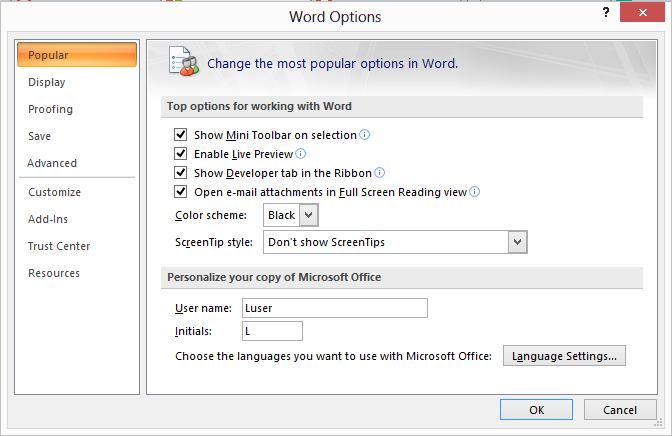Toggle the Enable Live Preview checkbox
Screen dimensions: 672x436
click(180, 153)
